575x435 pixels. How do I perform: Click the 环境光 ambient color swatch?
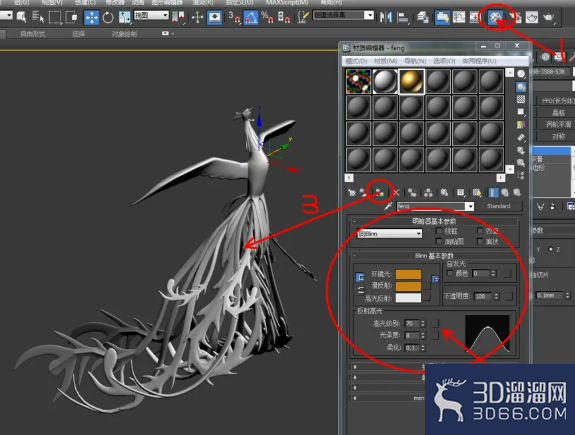click(408, 274)
